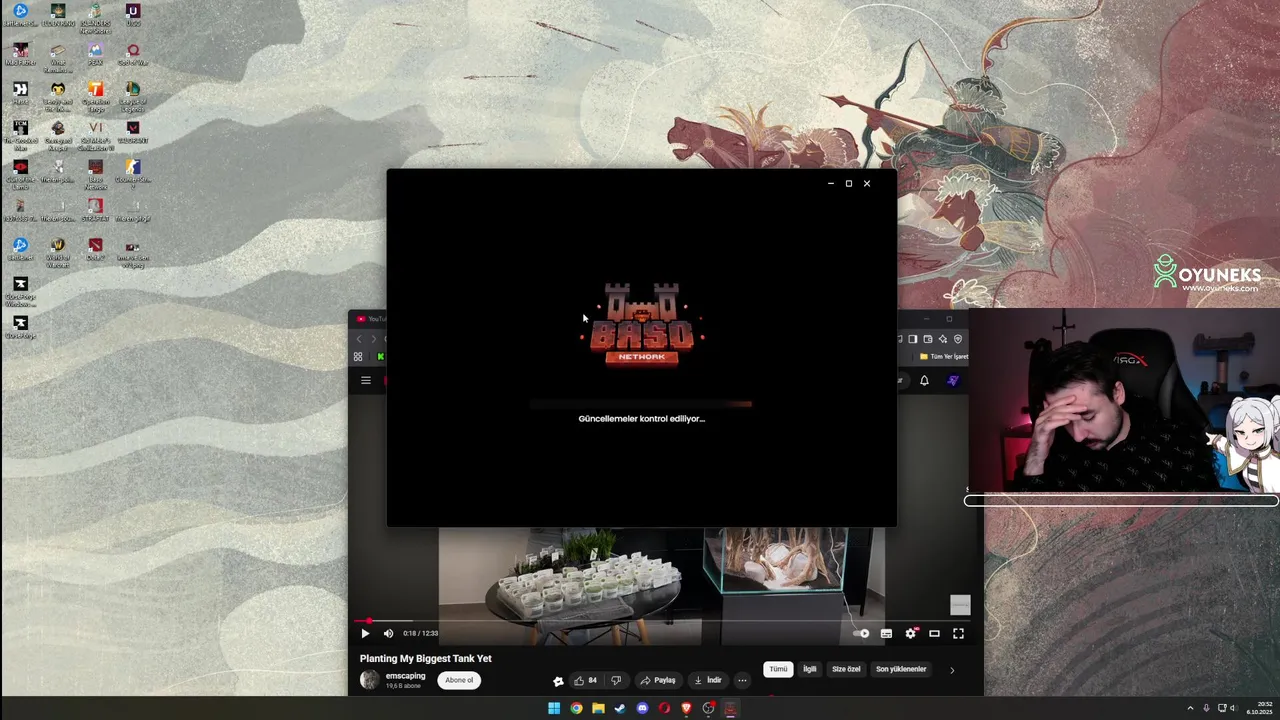Open the God of War desktop icon
Viewport: 1280px width, 720px height.
(133, 54)
